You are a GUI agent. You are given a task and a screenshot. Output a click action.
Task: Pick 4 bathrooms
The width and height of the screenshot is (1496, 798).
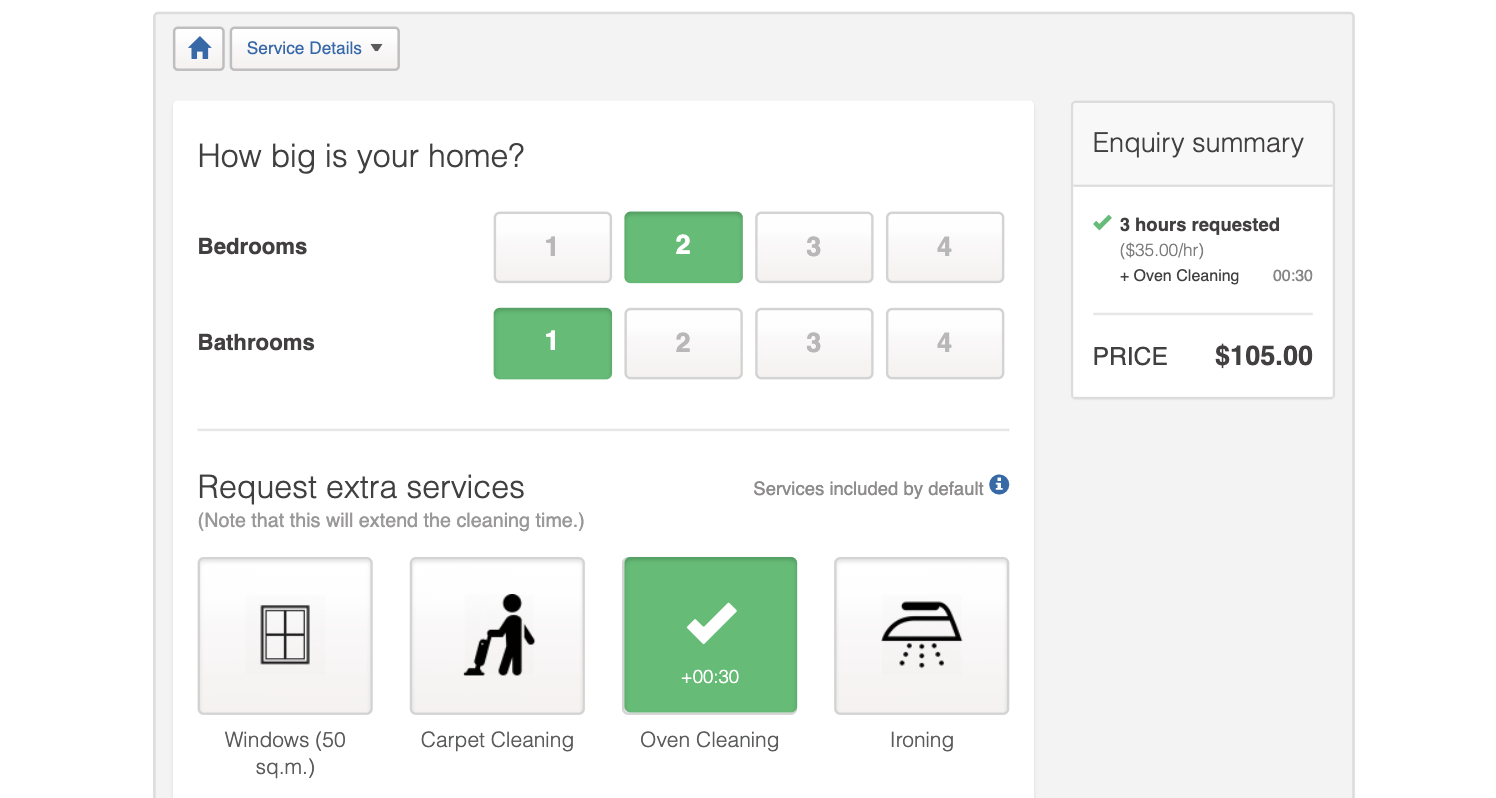[944, 343]
